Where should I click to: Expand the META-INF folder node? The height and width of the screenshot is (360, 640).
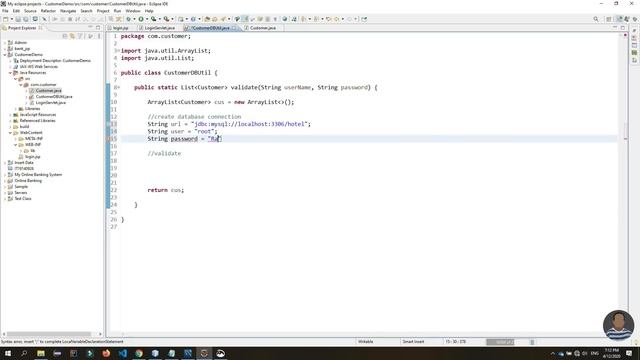[x=16, y=139]
